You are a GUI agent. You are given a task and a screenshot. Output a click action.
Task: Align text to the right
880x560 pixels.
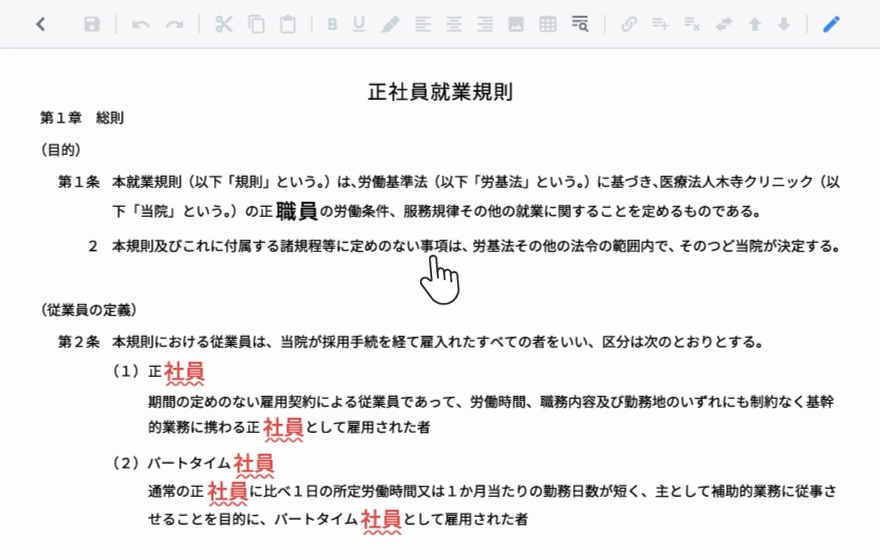pyautogui.click(x=485, y=24)
